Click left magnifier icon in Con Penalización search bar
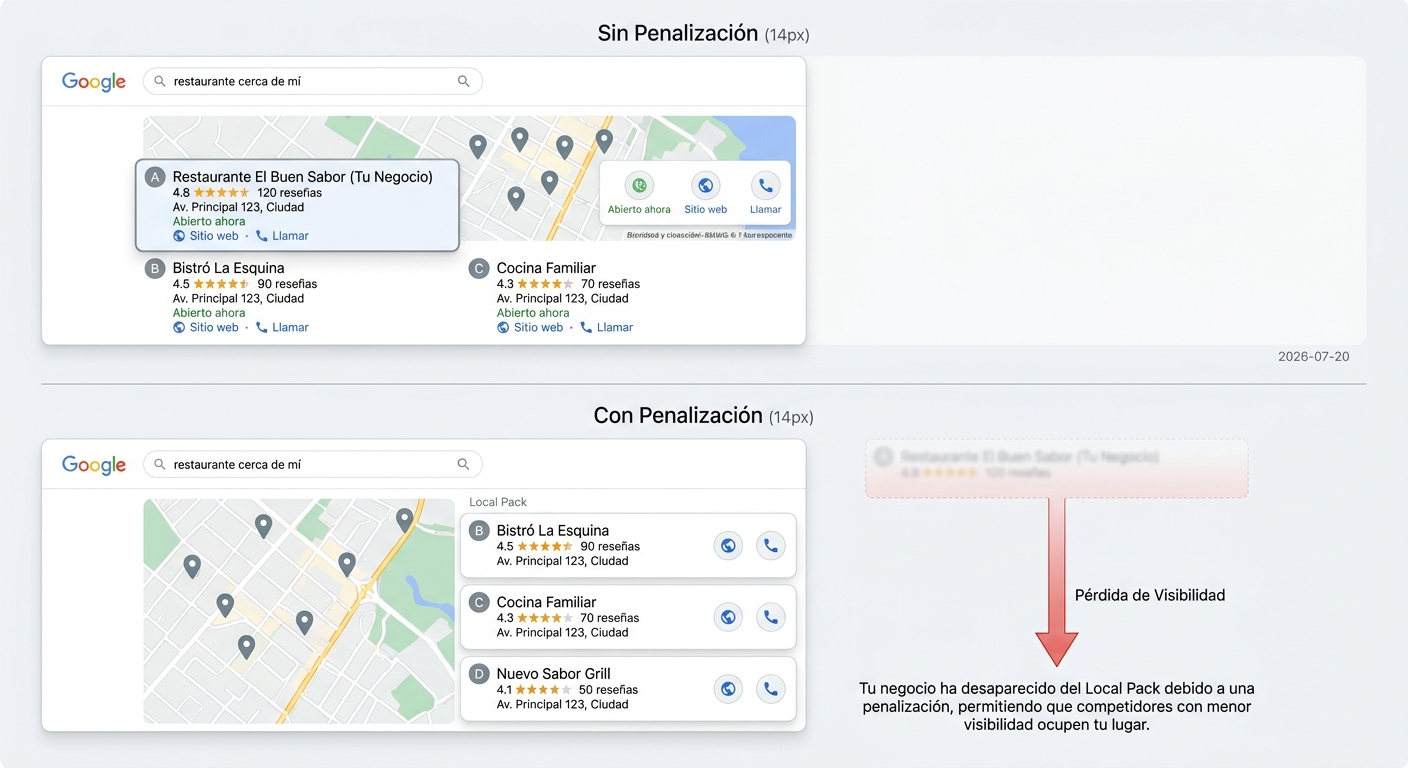 tap(160, 464)
